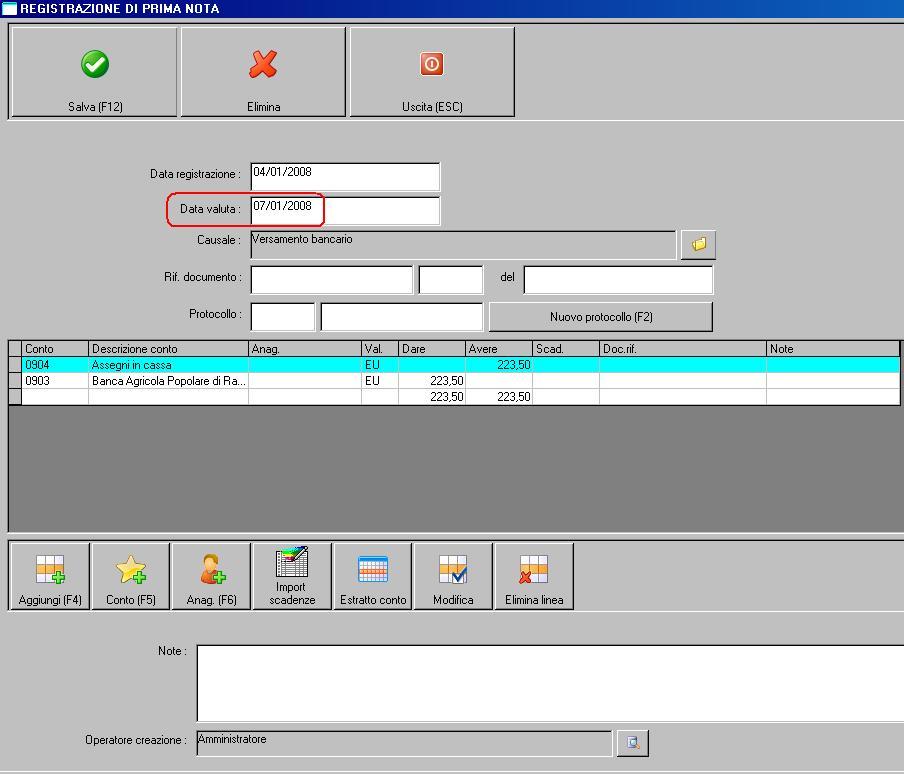Open Import scadenze tool
Viewport: 904px width, 774px height.
292,576
